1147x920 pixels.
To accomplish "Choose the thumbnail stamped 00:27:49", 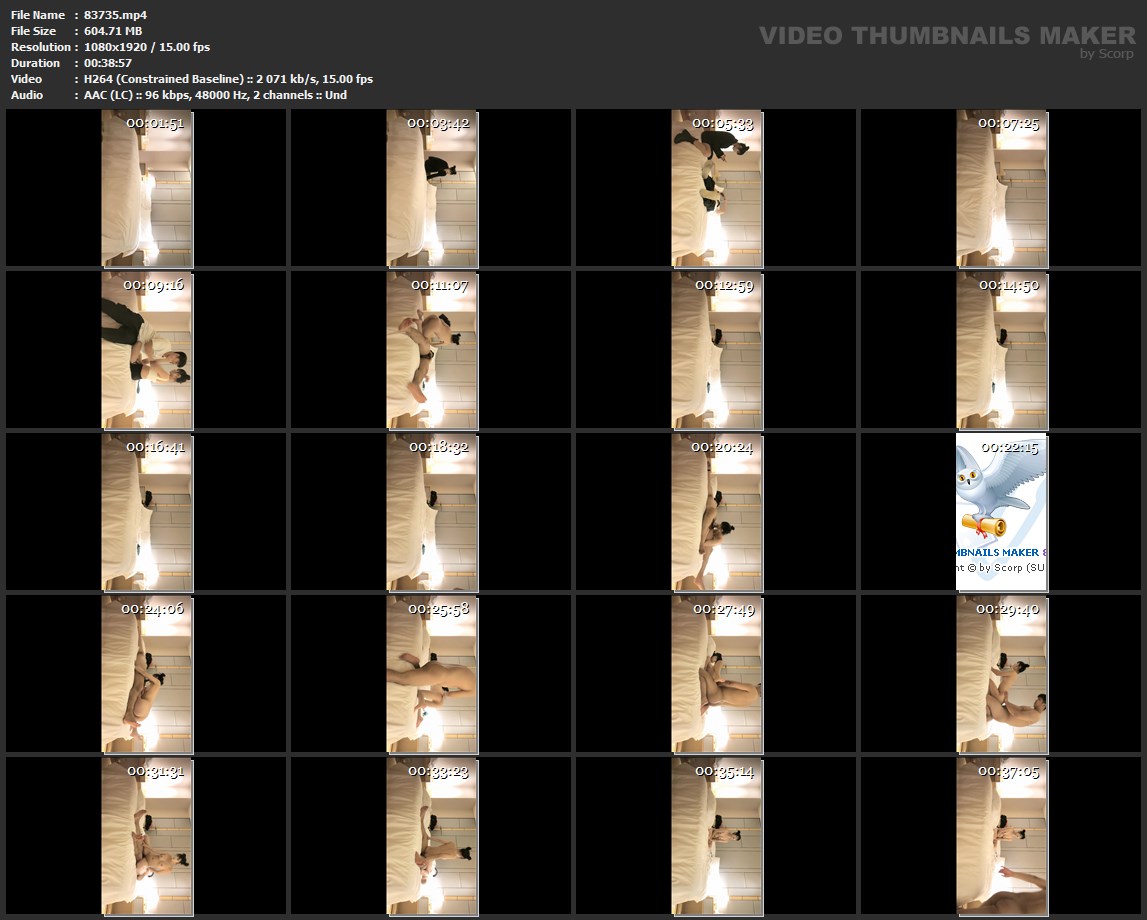I will [x=716, y=674].
